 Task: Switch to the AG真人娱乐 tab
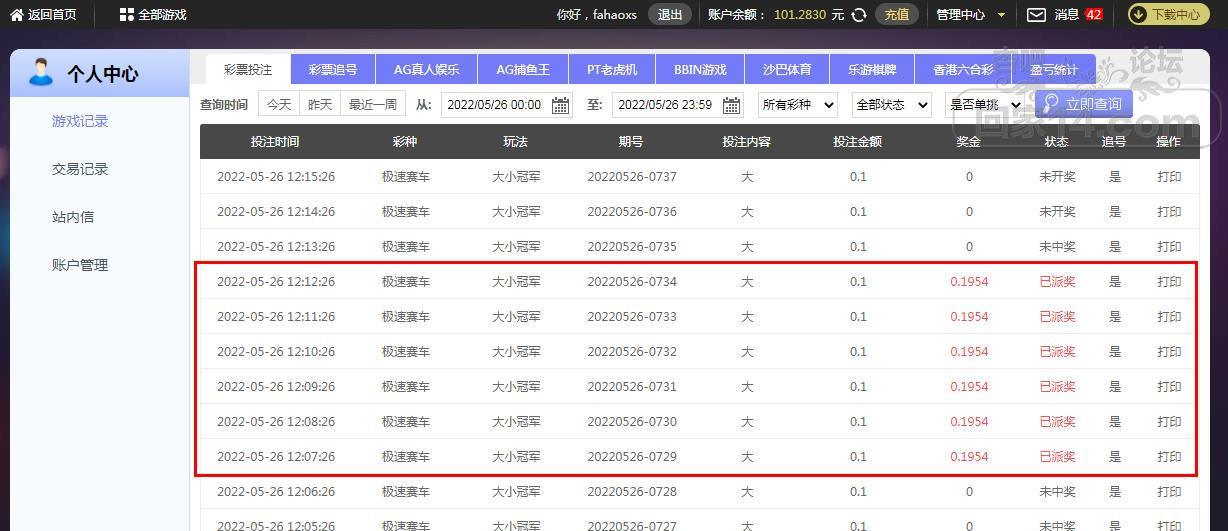pos(426,70)
